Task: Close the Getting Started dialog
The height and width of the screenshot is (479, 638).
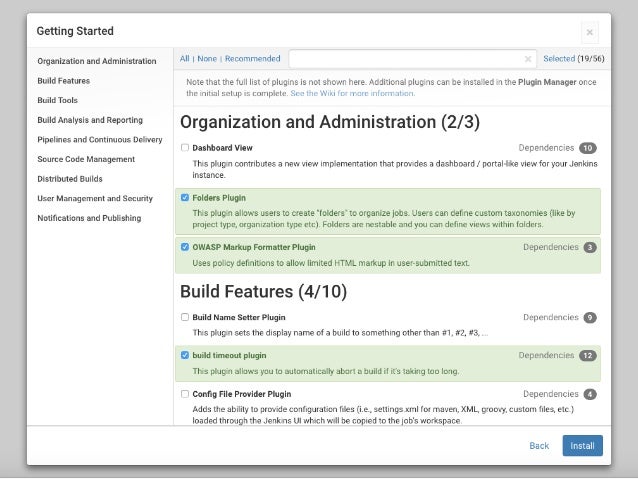Action: [x=590, y=32]
